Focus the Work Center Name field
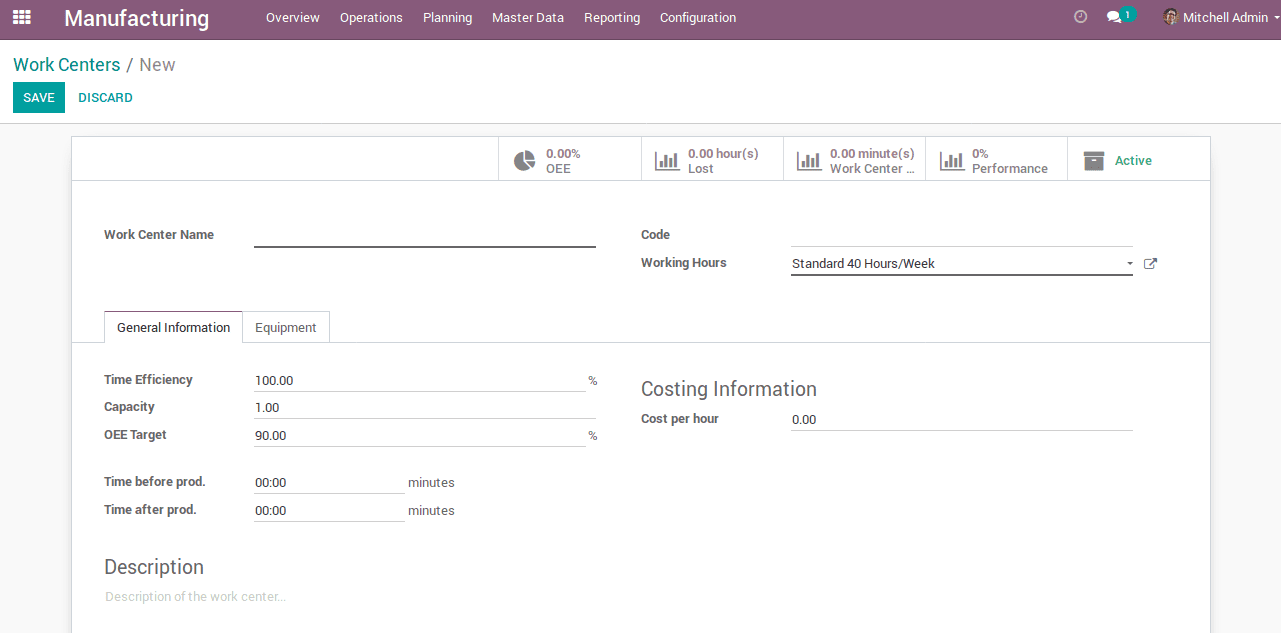The width and height of the screenshot is (1281, 633). 425,235
